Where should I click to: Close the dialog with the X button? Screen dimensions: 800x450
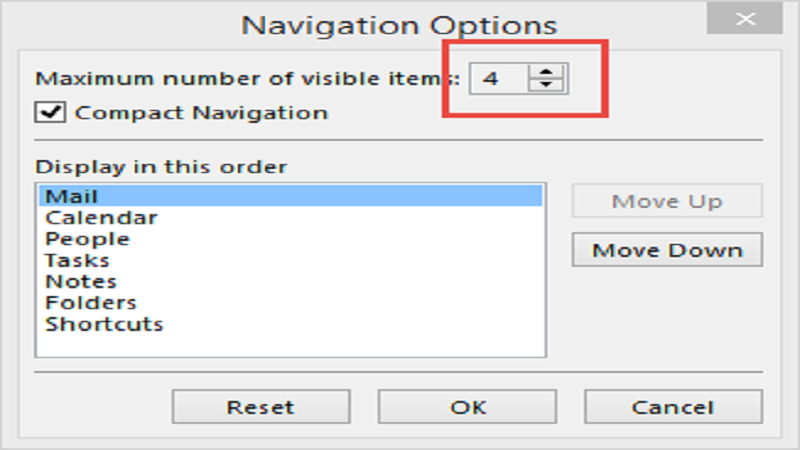pyautogui.click(x=744, y=19)
